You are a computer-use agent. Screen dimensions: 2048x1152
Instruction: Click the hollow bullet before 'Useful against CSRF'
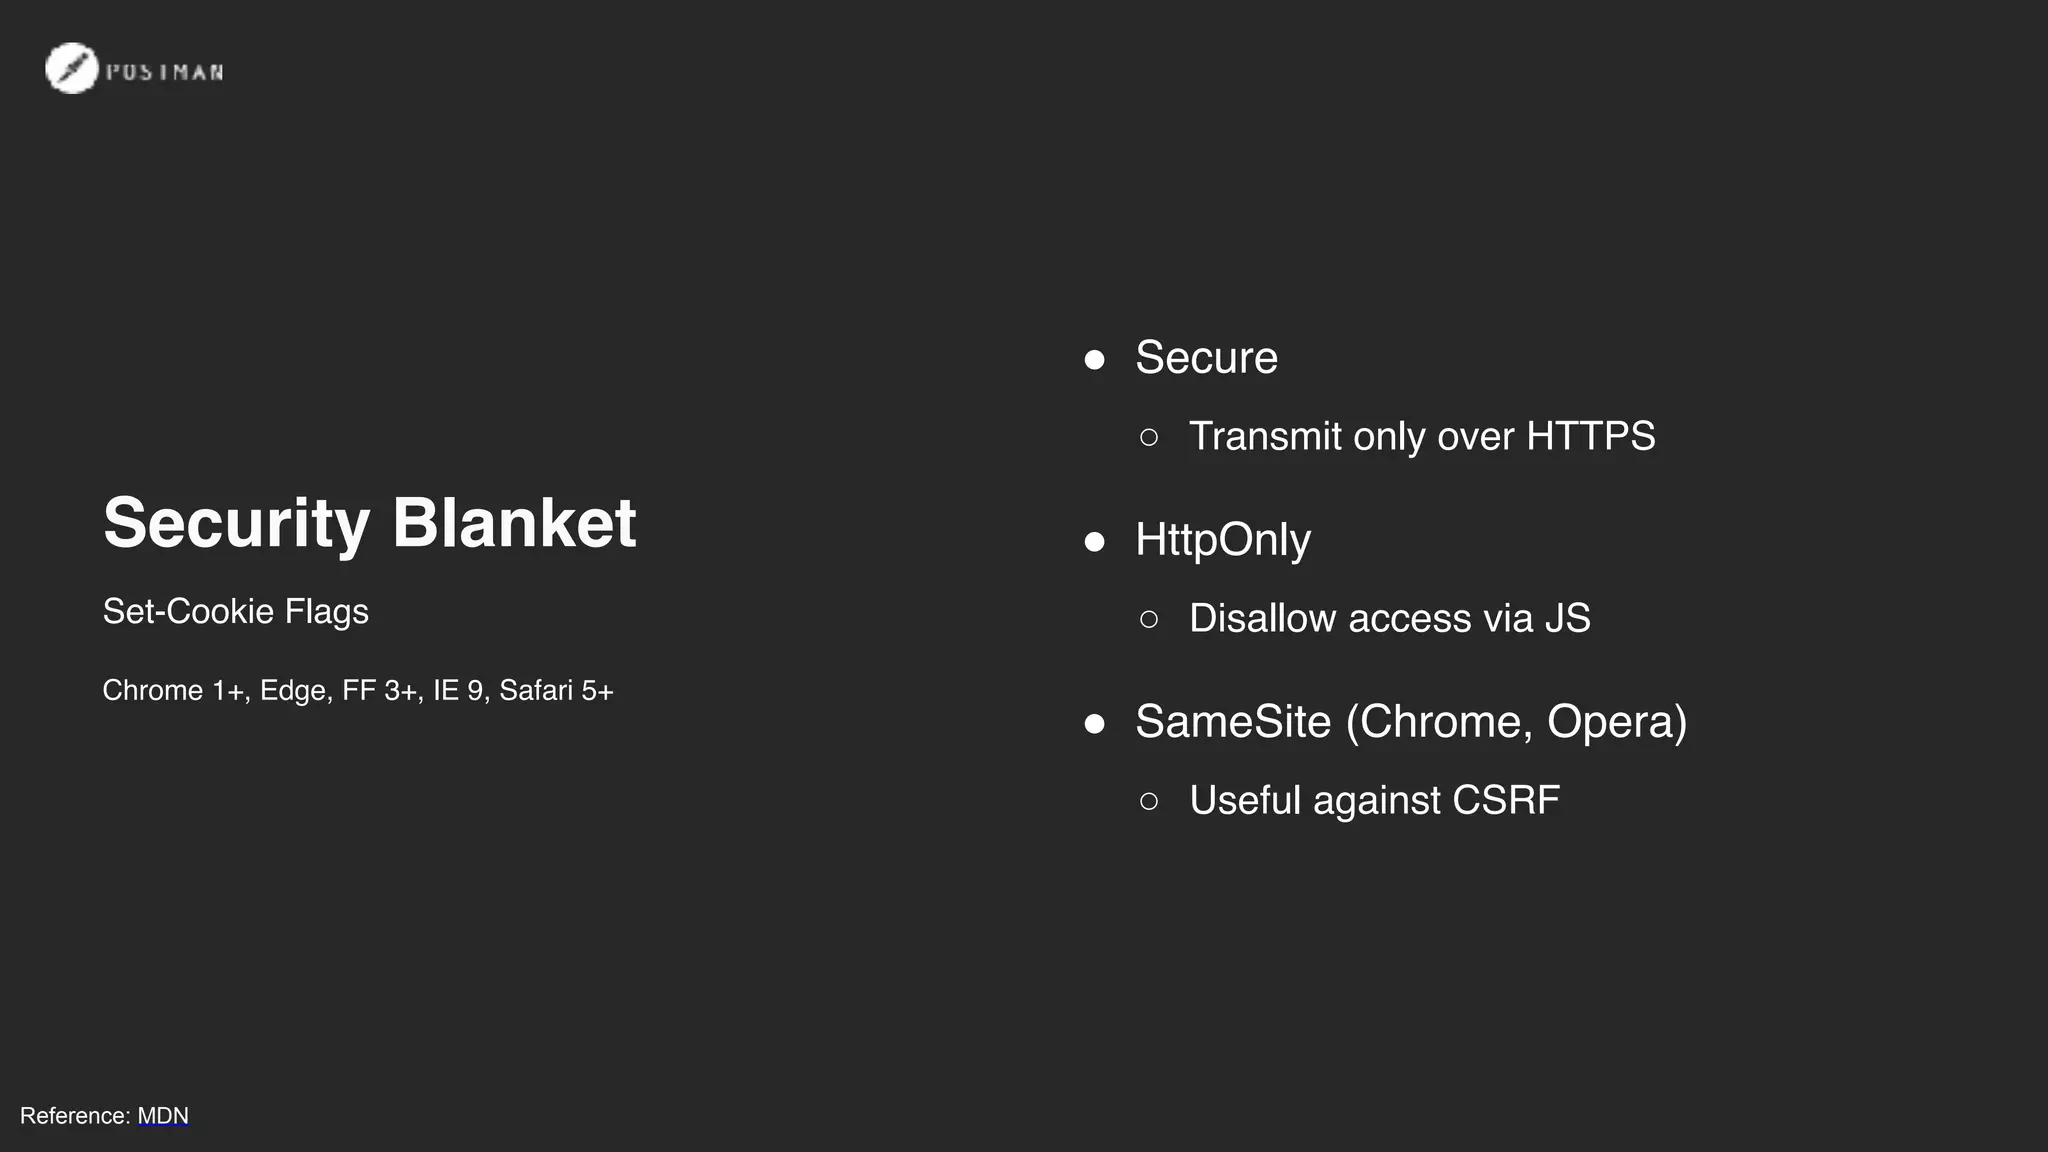(1149, 801)
